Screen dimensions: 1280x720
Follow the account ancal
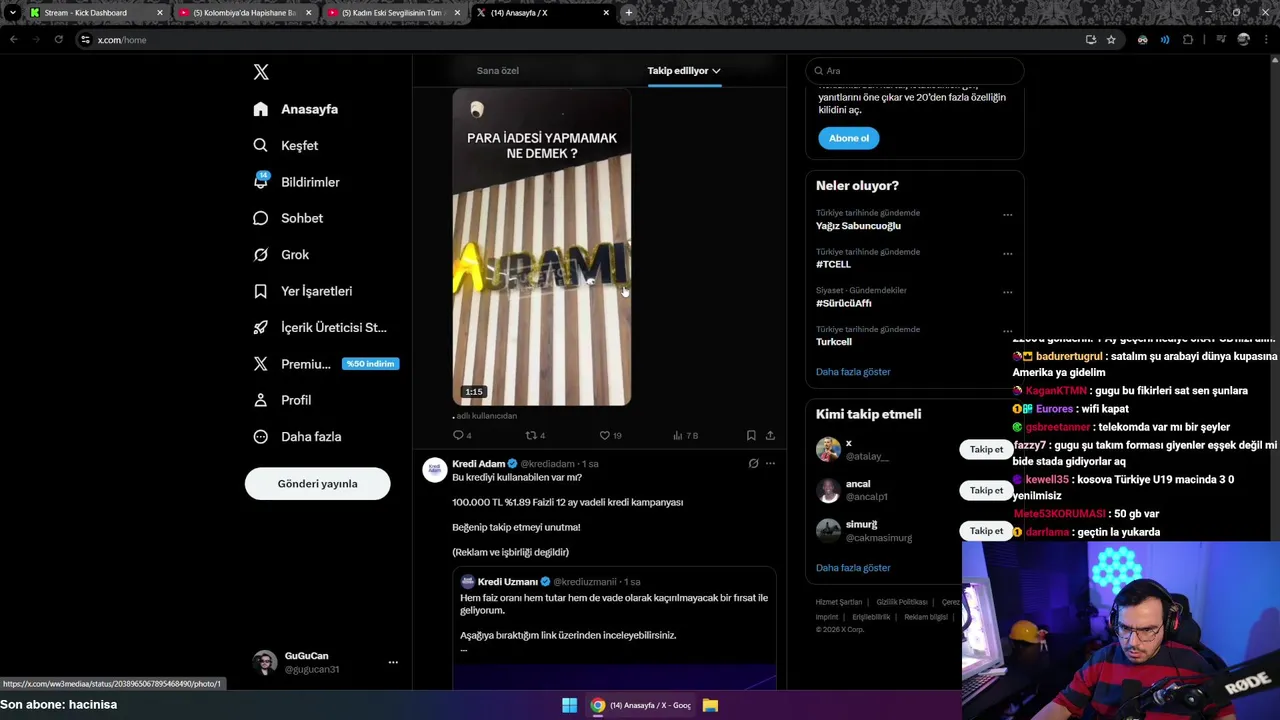point(986,490)
